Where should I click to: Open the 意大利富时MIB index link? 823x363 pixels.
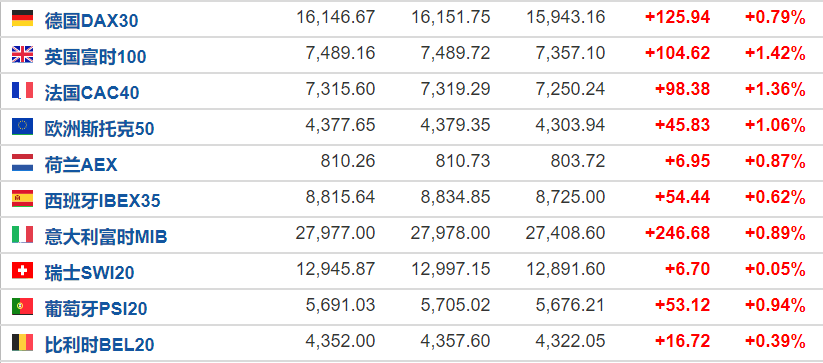tap(106, 237)
